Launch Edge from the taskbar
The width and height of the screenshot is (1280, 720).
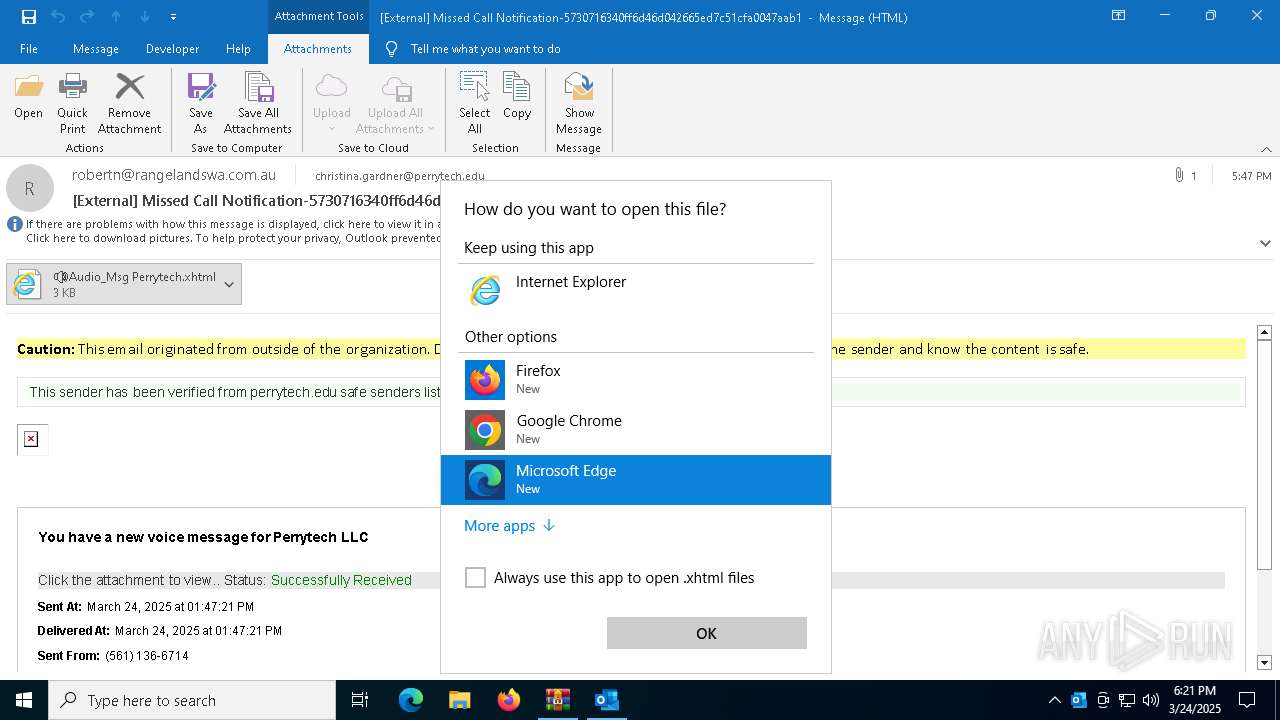(x=411, y=700)
